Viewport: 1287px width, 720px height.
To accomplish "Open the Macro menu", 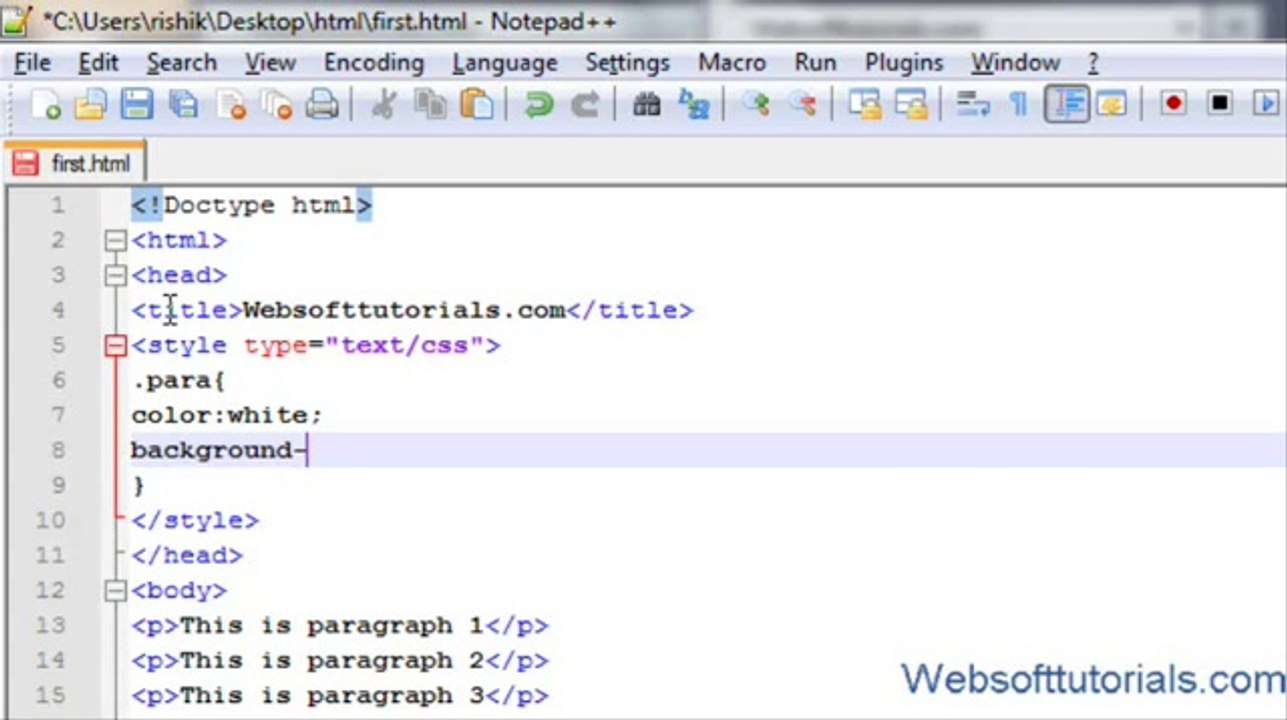I will pos(732,63).
